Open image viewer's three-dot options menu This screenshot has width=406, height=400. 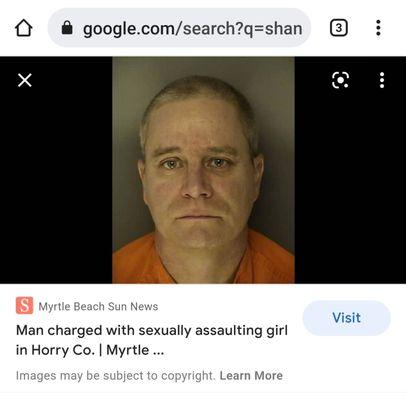pyautogui.click(x=382, y=80)
